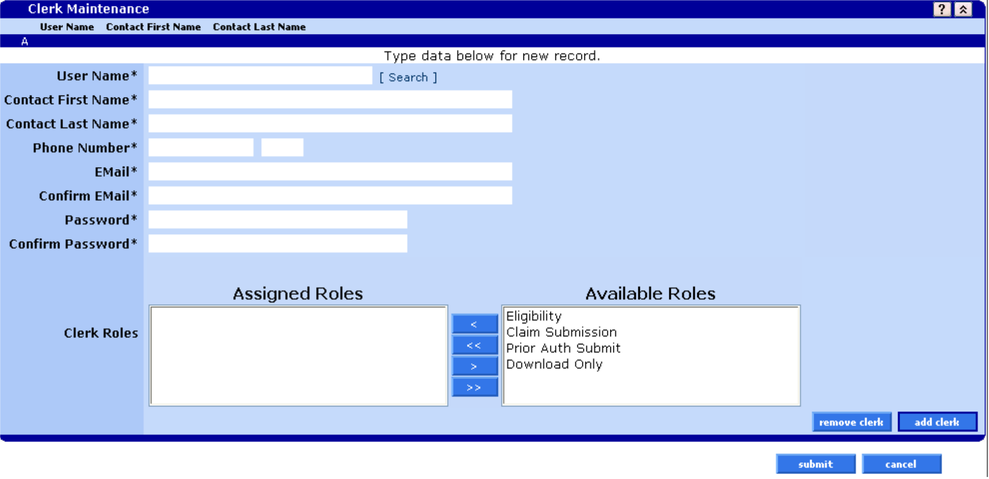Click the User Name column header

pyautogui.click(x=67, y=27)
